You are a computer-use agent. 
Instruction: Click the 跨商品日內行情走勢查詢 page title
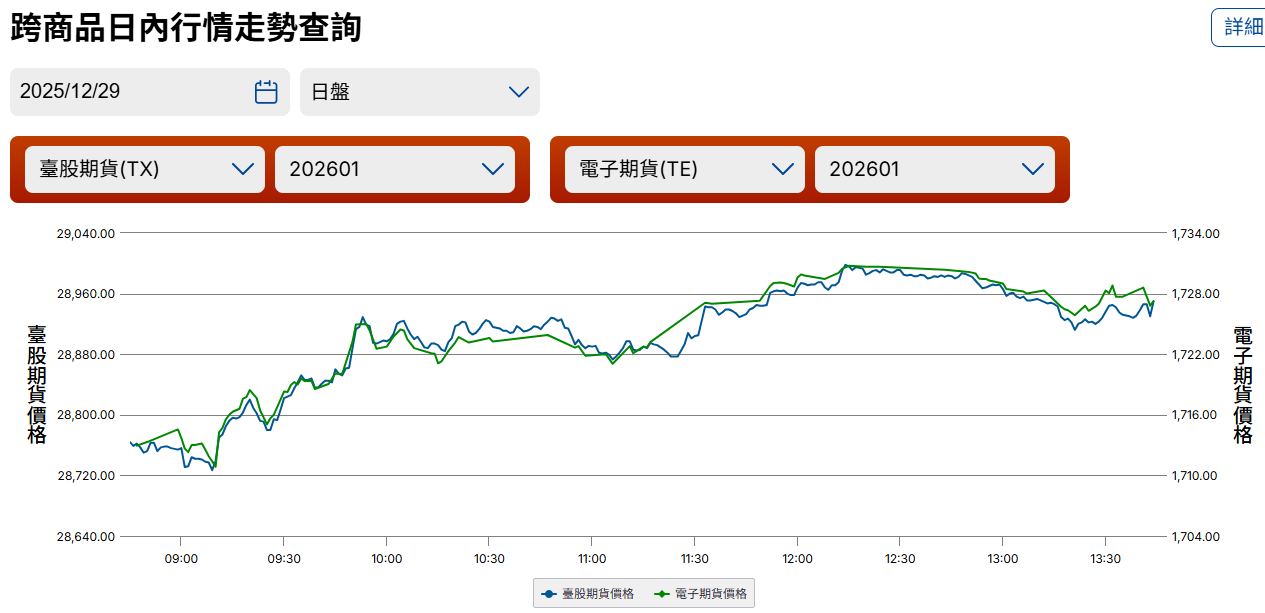pyautogui.click(x=186, y=28)
